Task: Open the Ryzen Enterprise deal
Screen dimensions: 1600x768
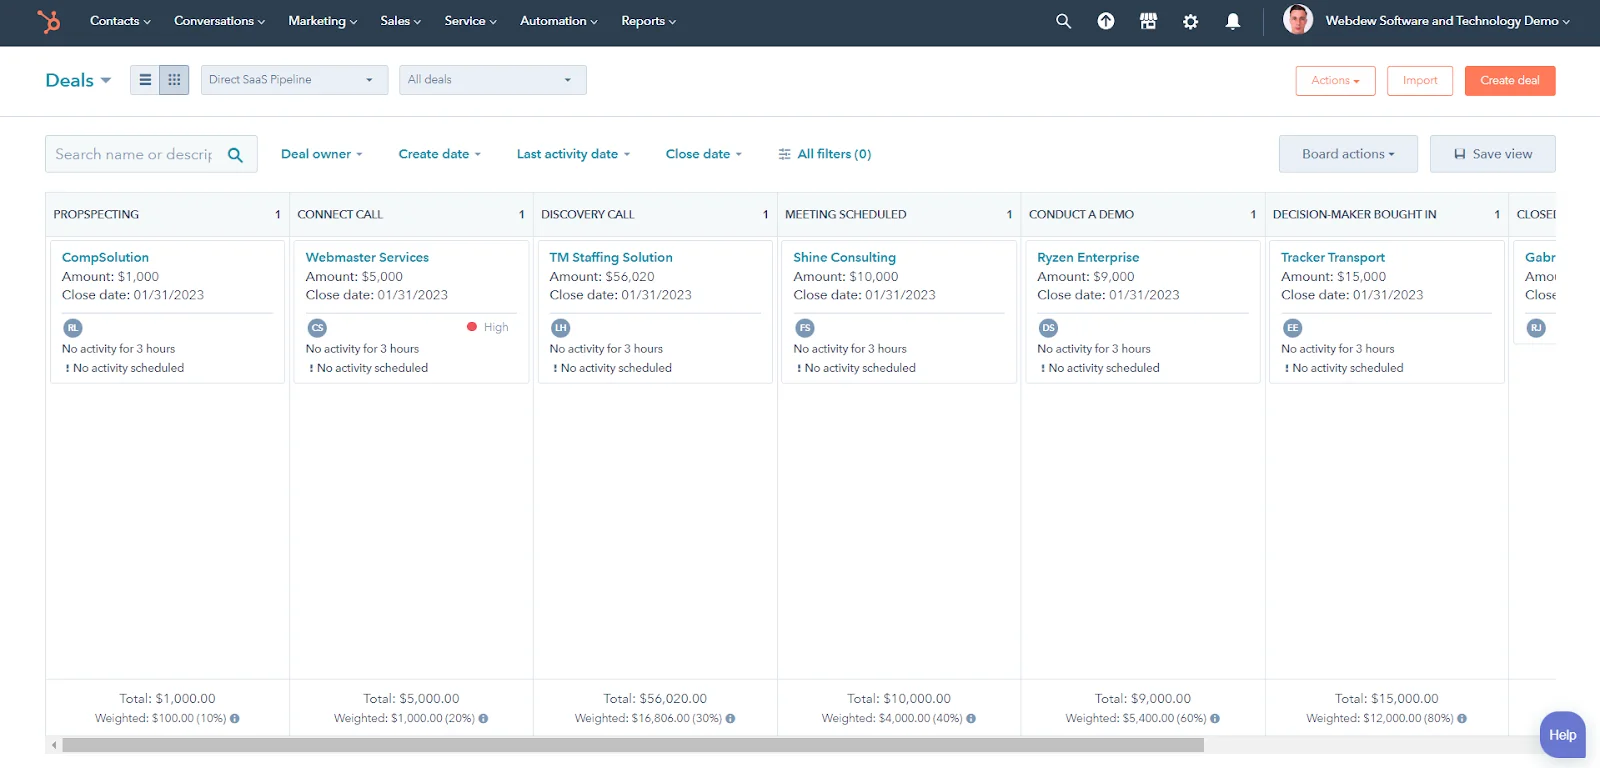Action: tap(1088, 258)
